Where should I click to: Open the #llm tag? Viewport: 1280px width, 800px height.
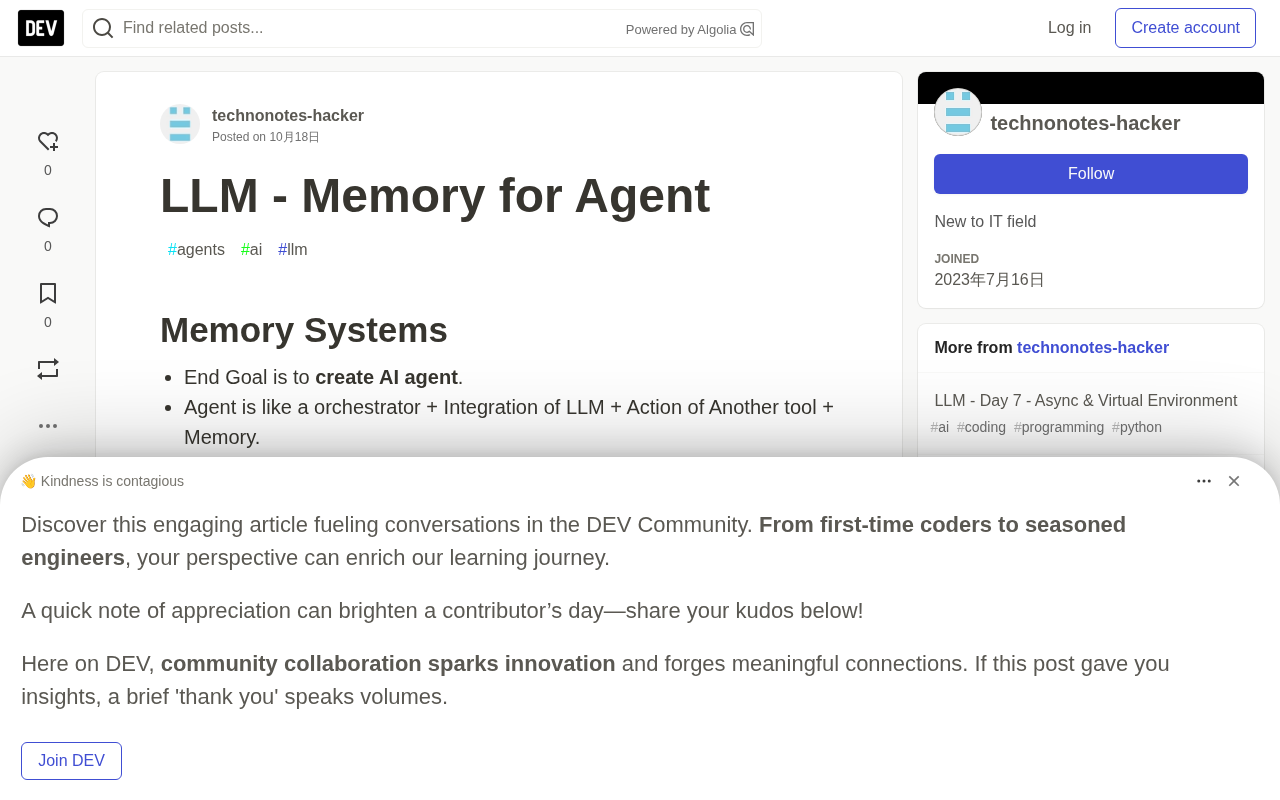pos(293,250)
